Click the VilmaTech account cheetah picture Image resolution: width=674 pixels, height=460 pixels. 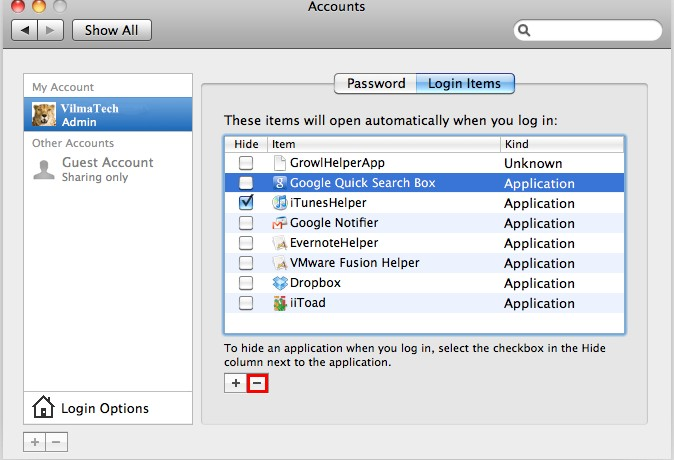tap(44, 114)
